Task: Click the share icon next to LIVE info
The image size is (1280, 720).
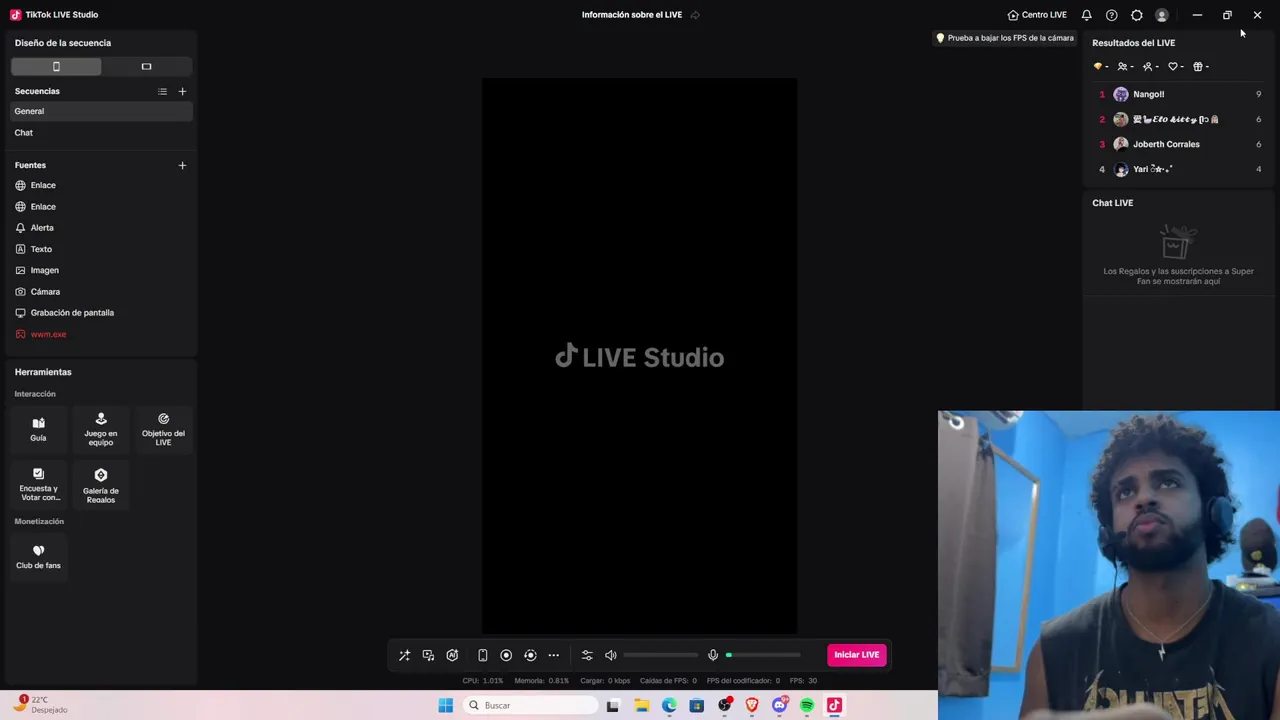Action: (695, 15)
